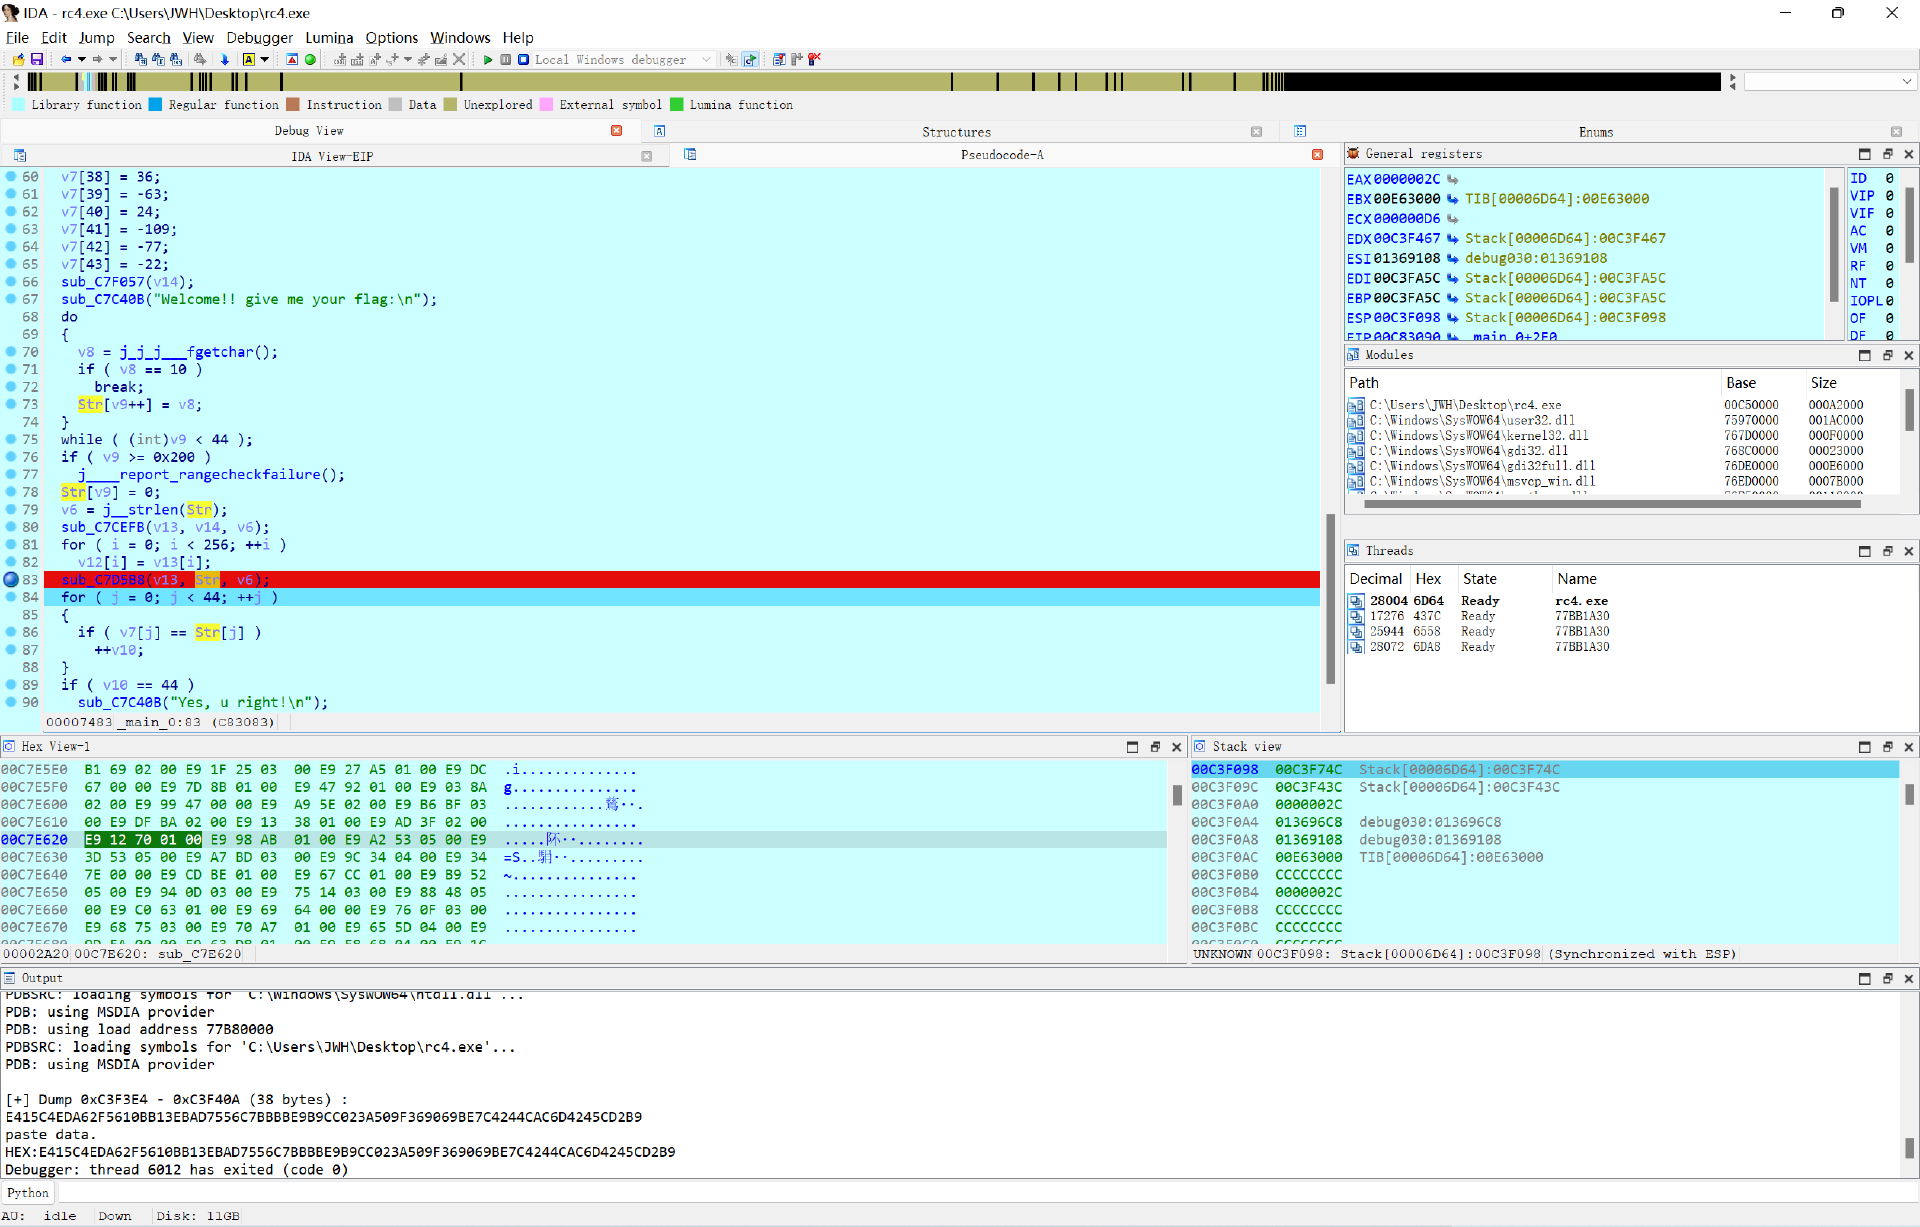Click the Open file toolbar icon
The width and height of the screenshot is (1920, 1227).
[18, 60]
